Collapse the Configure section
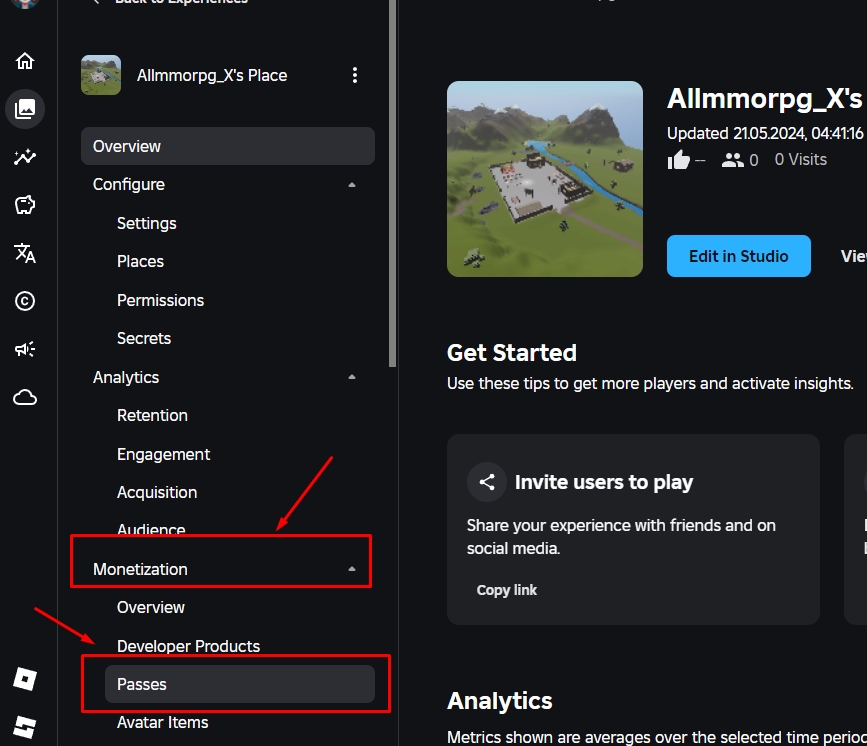 tap(352, 185)
